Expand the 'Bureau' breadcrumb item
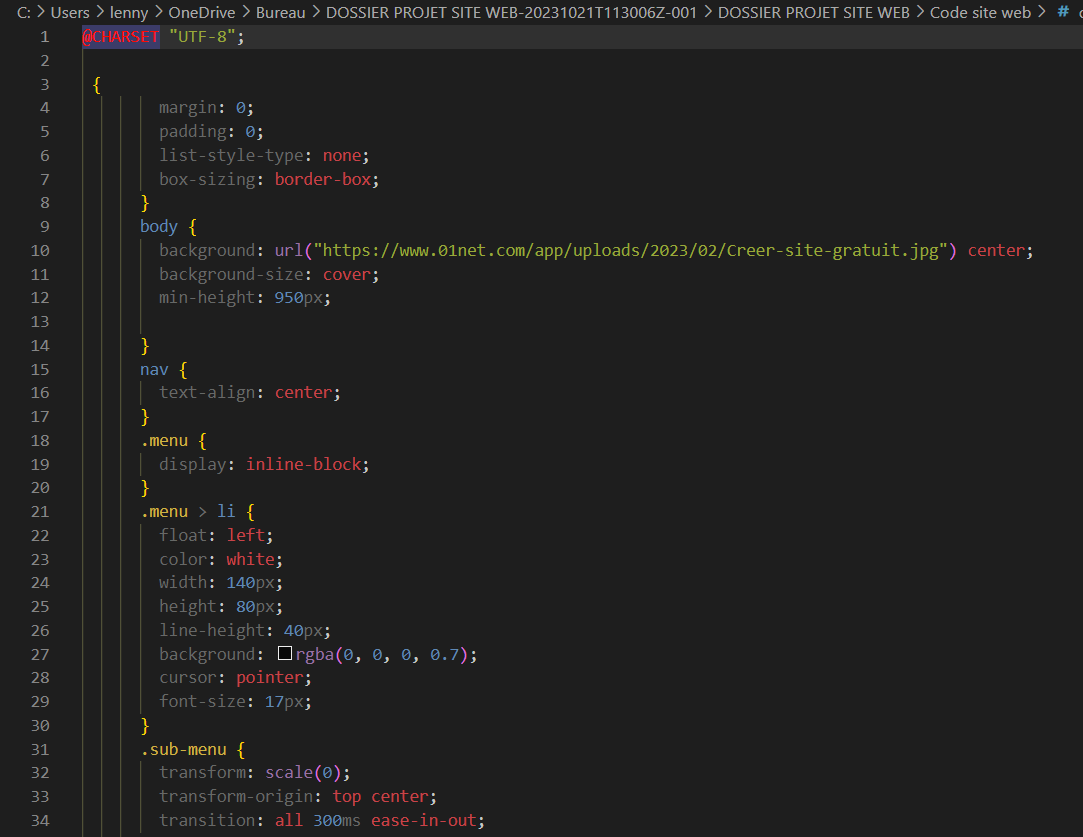The image size is (1083, 837). [280, 13]
